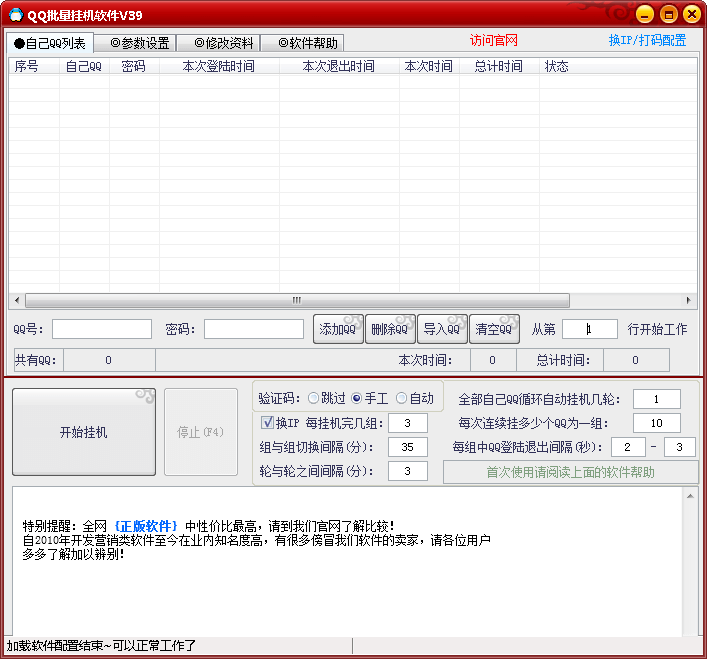Click the 密码 column header
This screenshot has height=659, width=707.
pyautogui.click(x=134, y=66)
